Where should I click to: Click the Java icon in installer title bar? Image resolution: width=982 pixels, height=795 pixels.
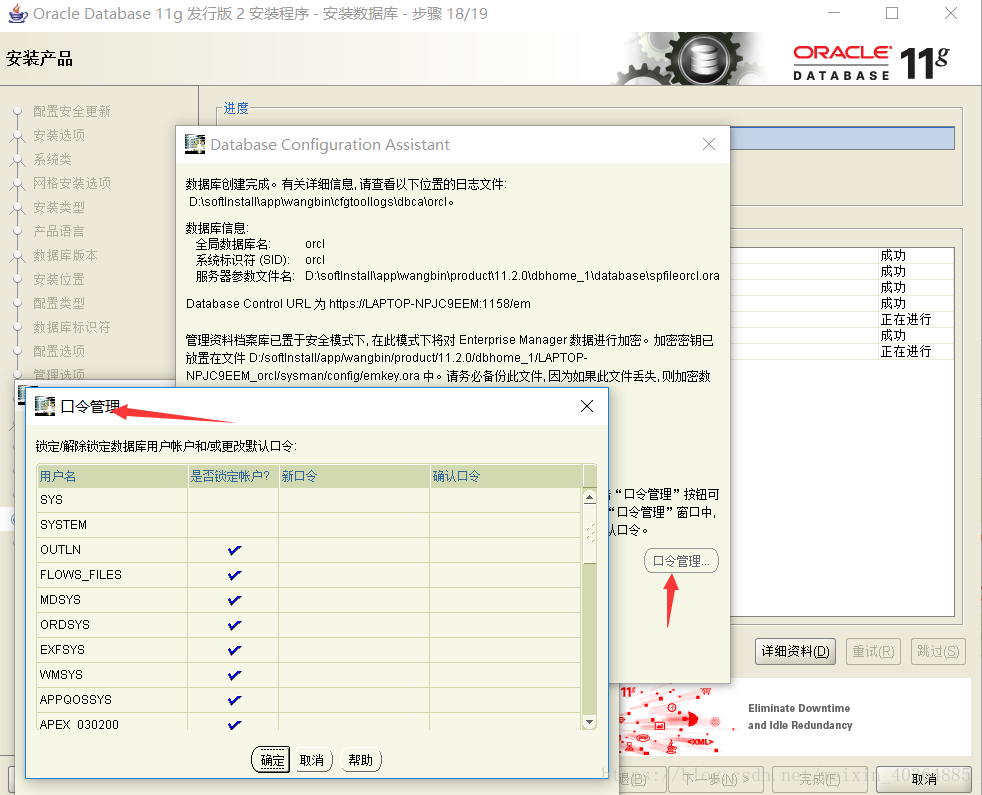[x=18, y=13]
